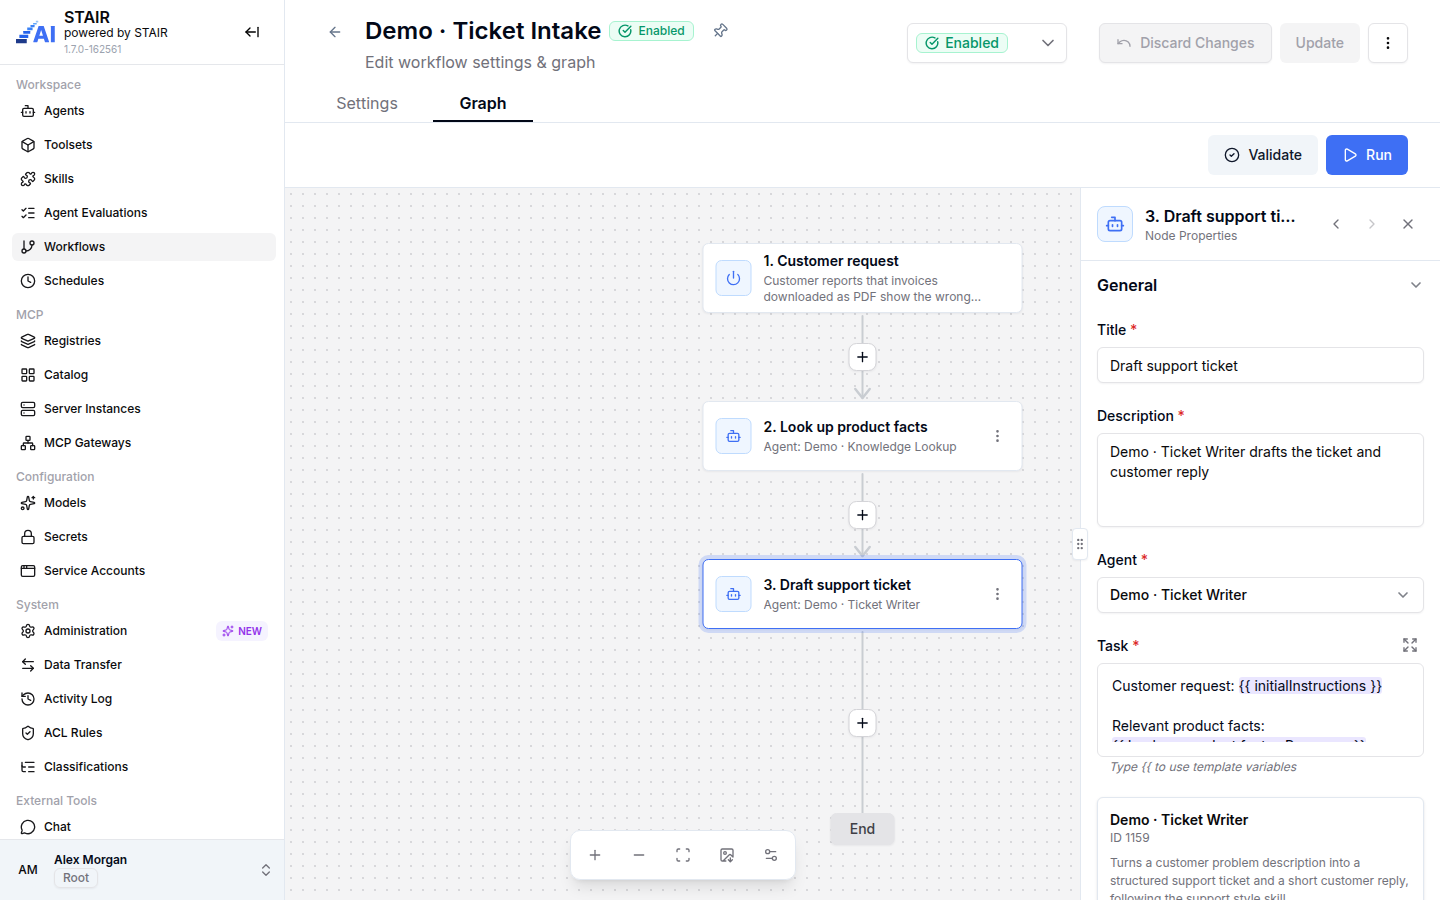Click the Update button
This screenshot has width=1440, height=900.
1319,43
